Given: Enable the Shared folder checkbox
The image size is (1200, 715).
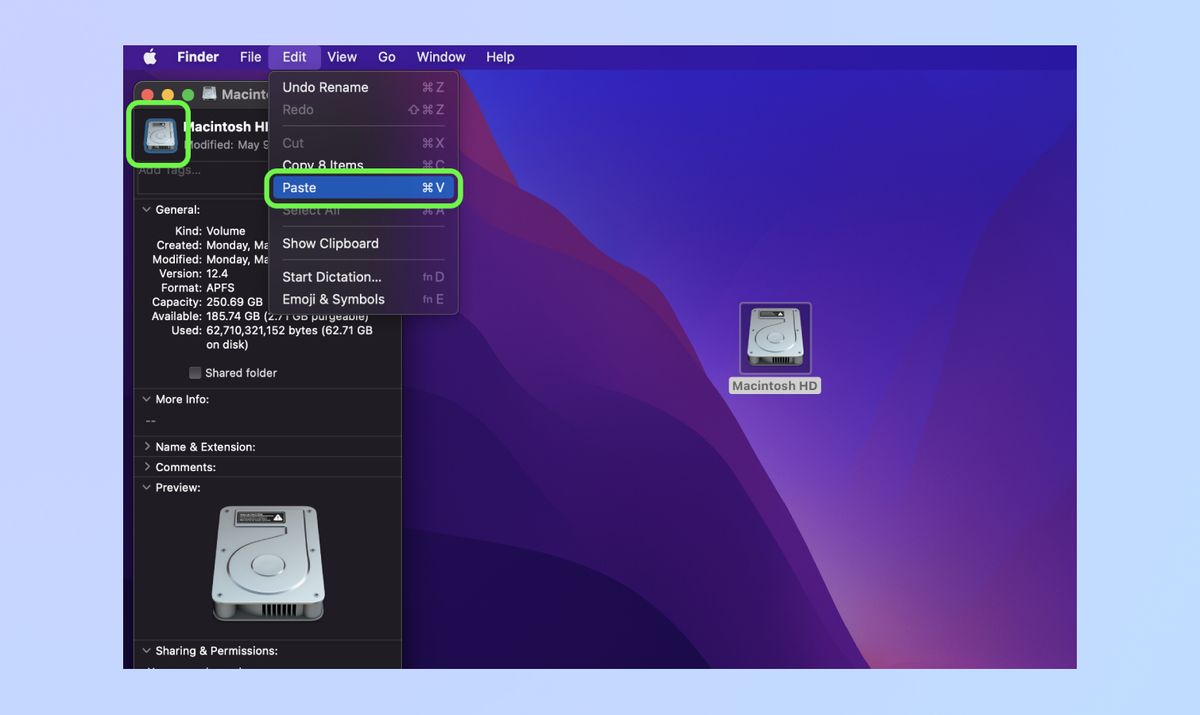Looking at the screenshot, I should point(195,372).
